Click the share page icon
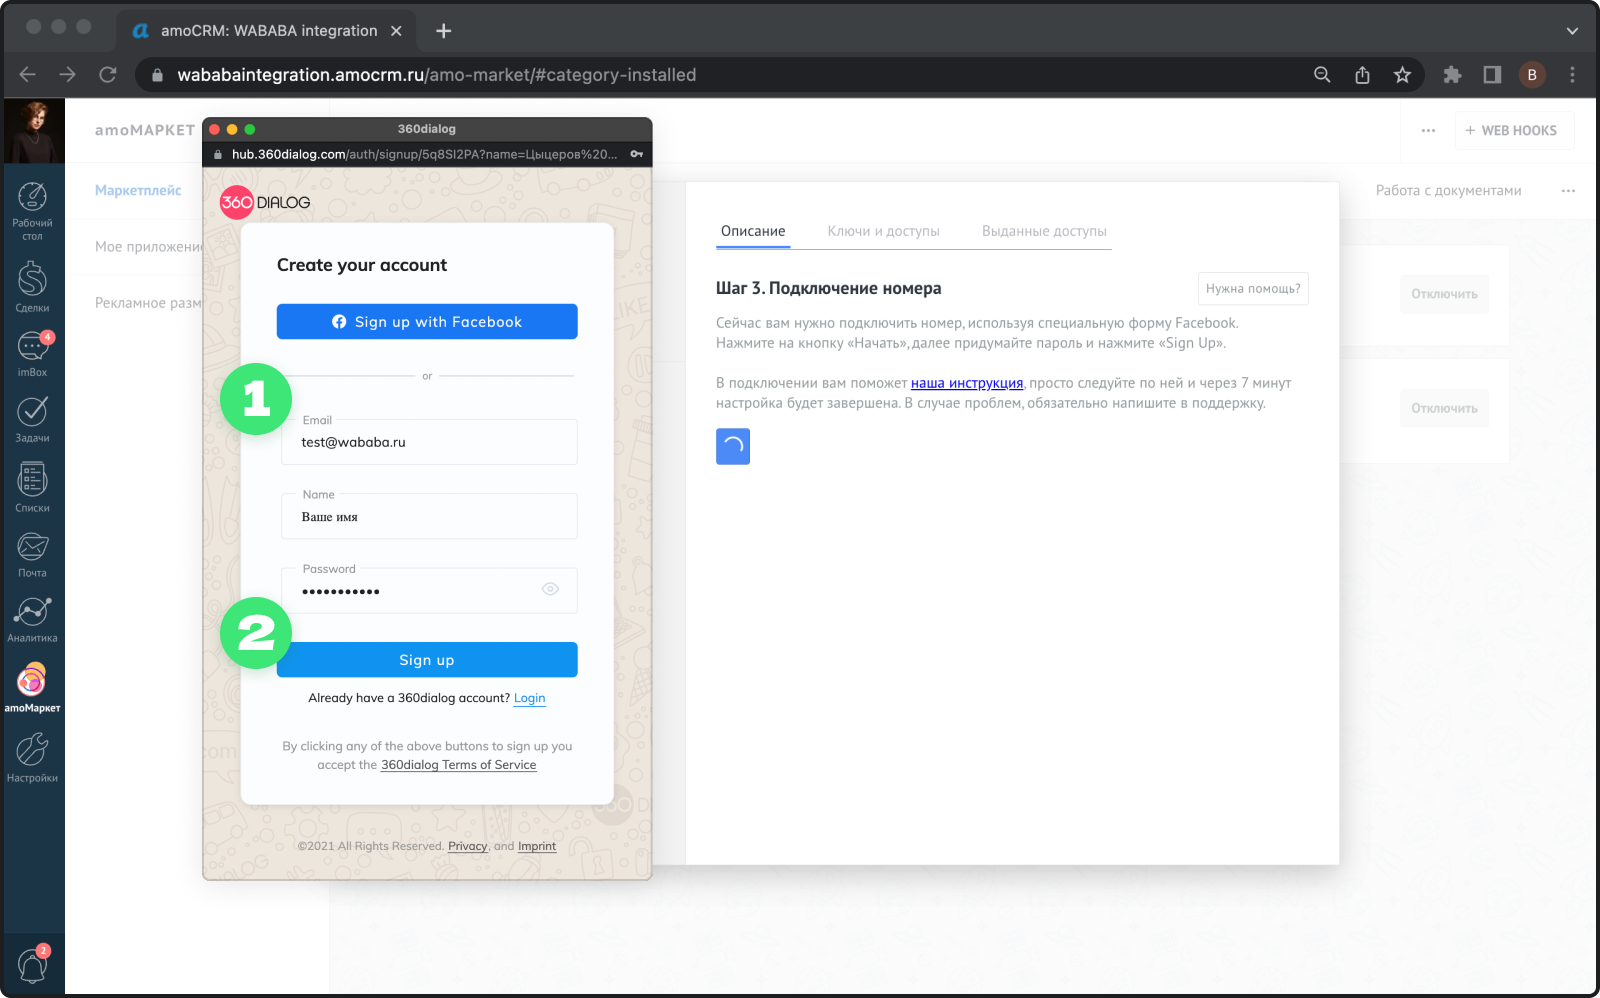Viewport: 1600px width, 998px height. 1362,75
